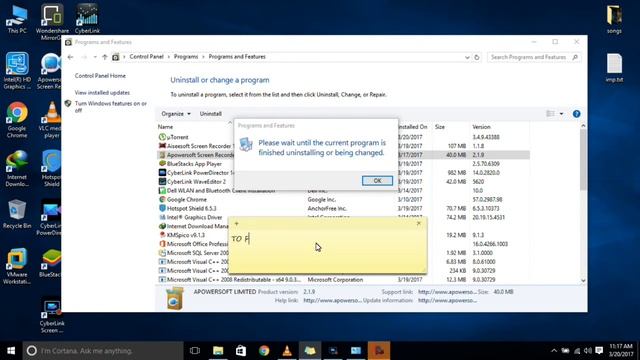Viewport: 640px width, 360px height.
Task: Sort the list by Name column
Action: click(165, 127)
